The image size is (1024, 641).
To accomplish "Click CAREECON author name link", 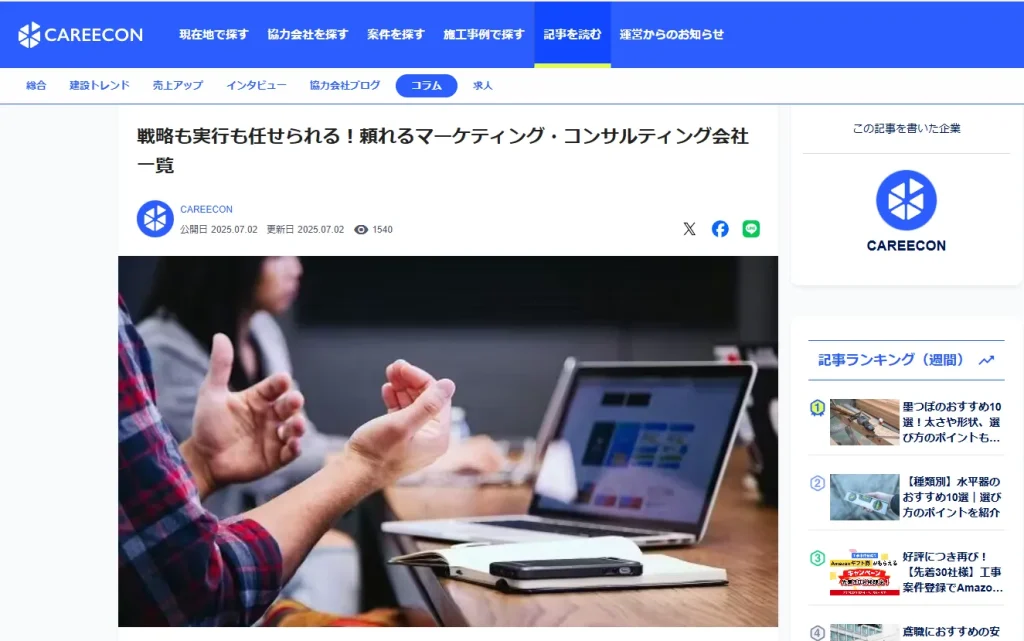I will (x=206, y=210).
